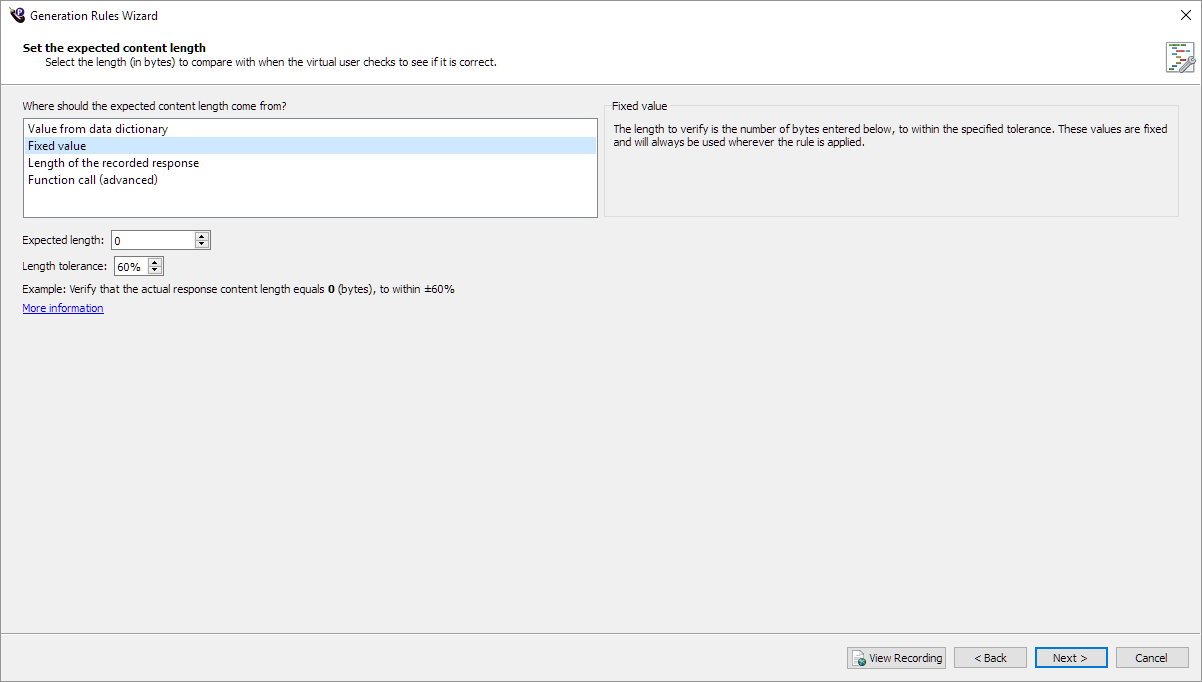Raise Length tolerance using up arrow

[155, 263]
